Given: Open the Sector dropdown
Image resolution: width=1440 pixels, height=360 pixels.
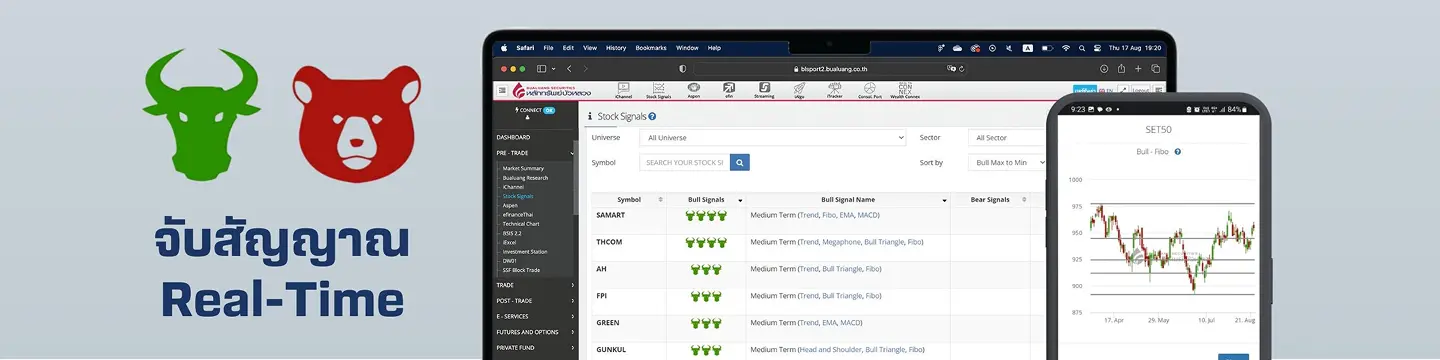Looking at the screenshot, I should point(1007,138).
